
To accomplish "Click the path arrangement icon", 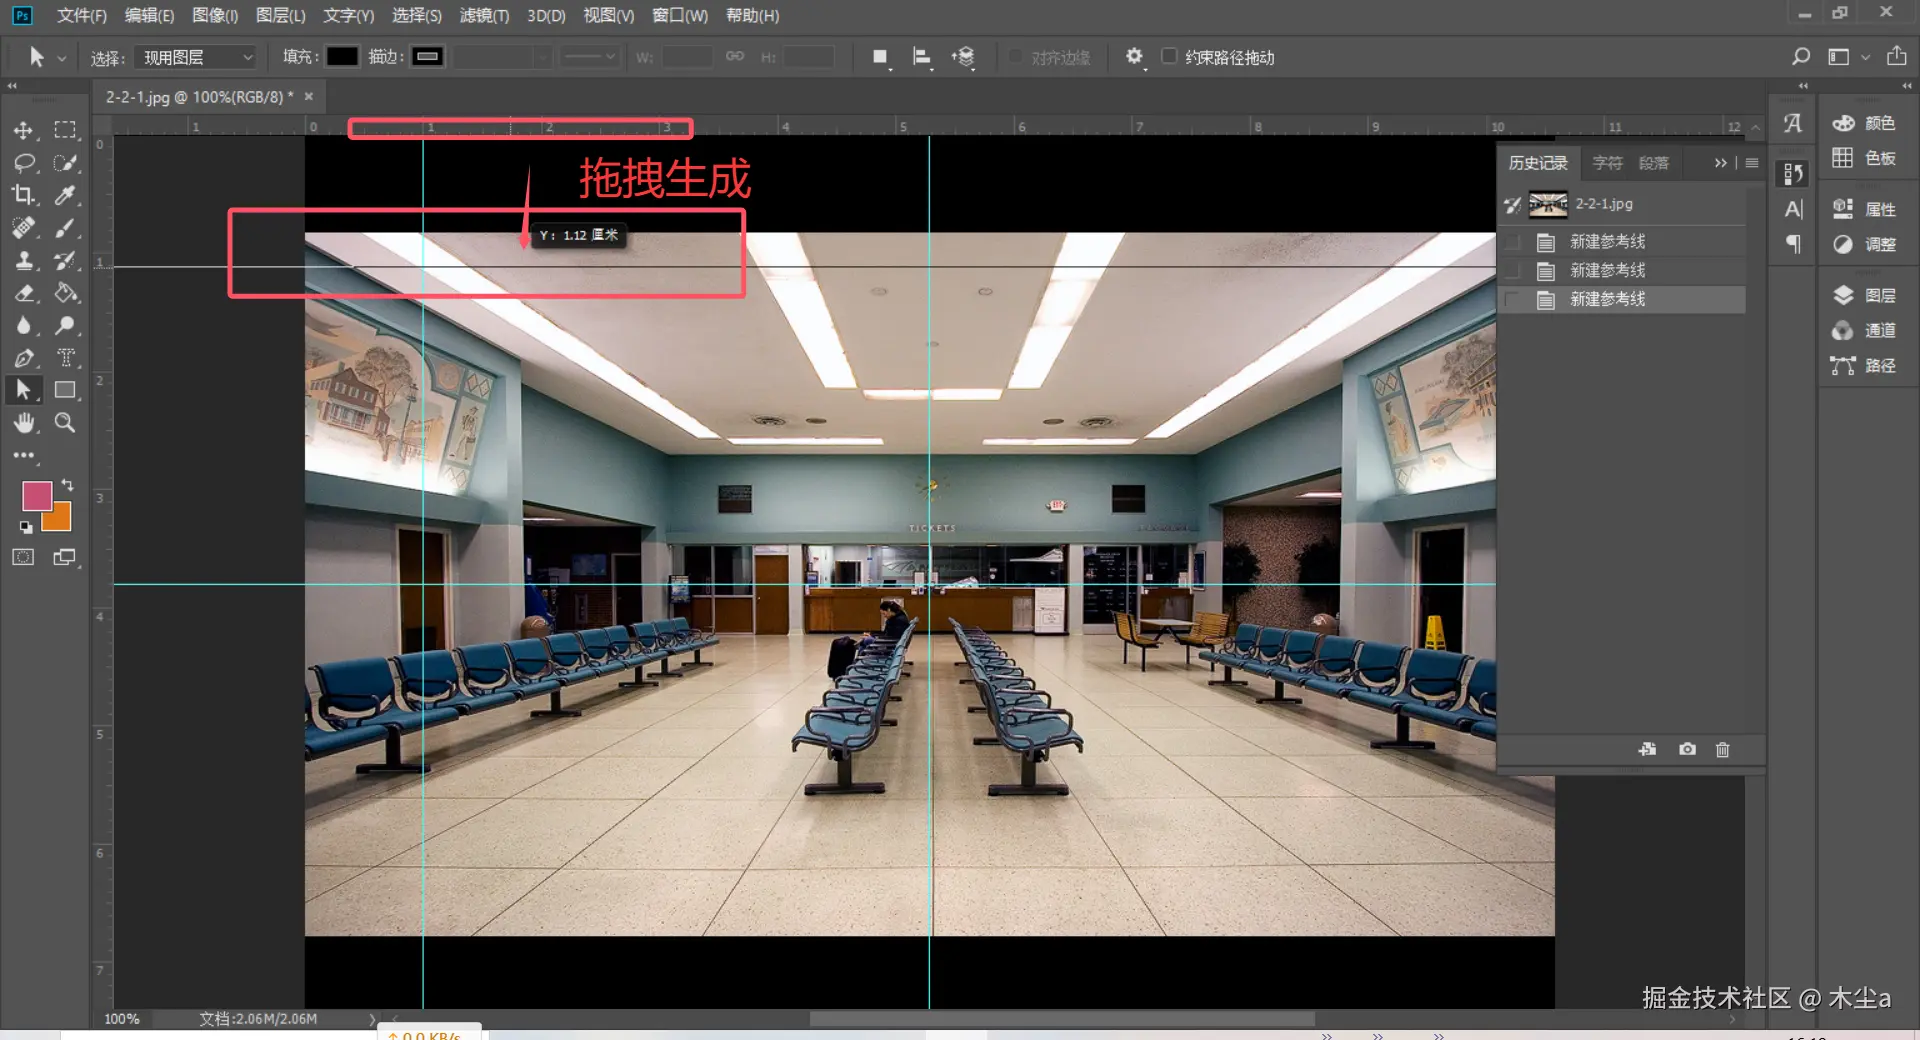I will (x=963, y=57).
